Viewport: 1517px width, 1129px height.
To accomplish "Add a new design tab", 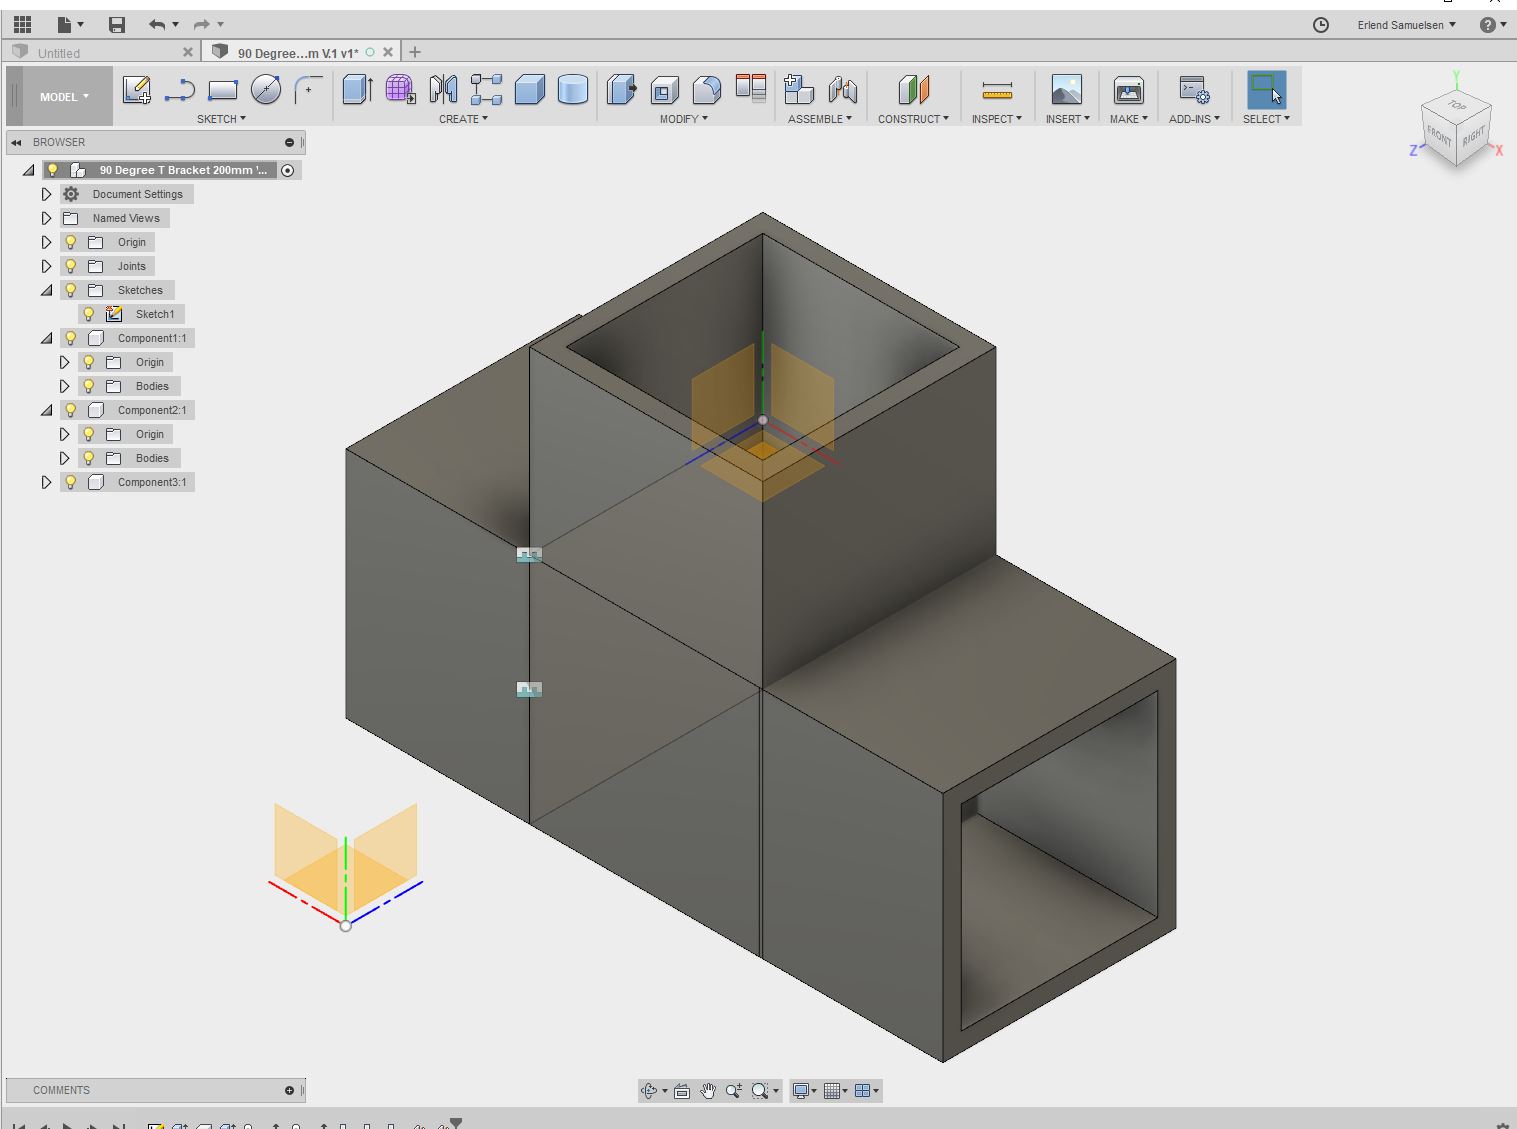I will point(415,52).
